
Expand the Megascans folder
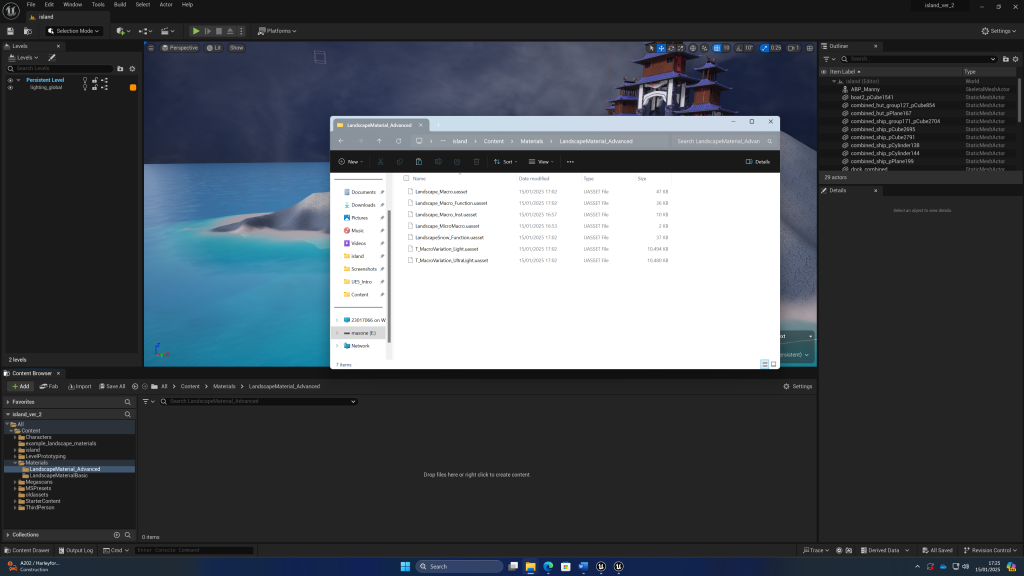coord(15,482)
